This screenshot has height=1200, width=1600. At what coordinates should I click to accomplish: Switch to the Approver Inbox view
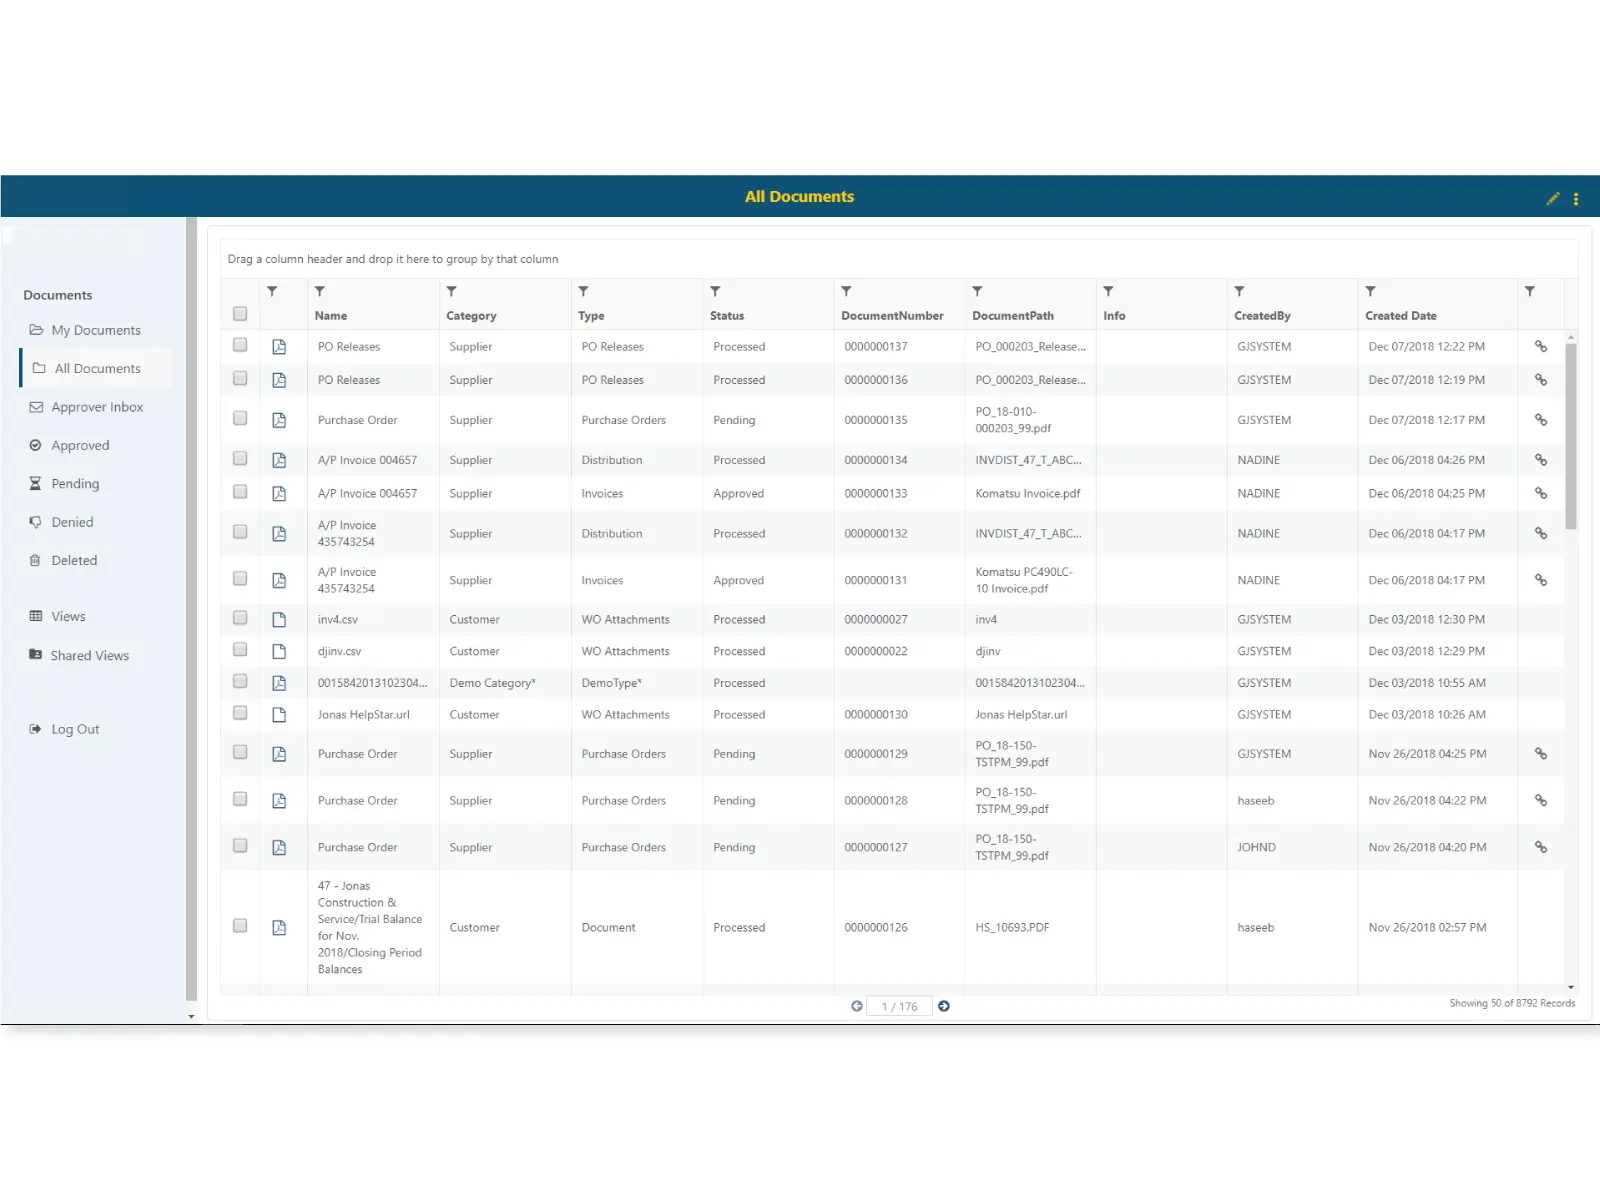97,406
